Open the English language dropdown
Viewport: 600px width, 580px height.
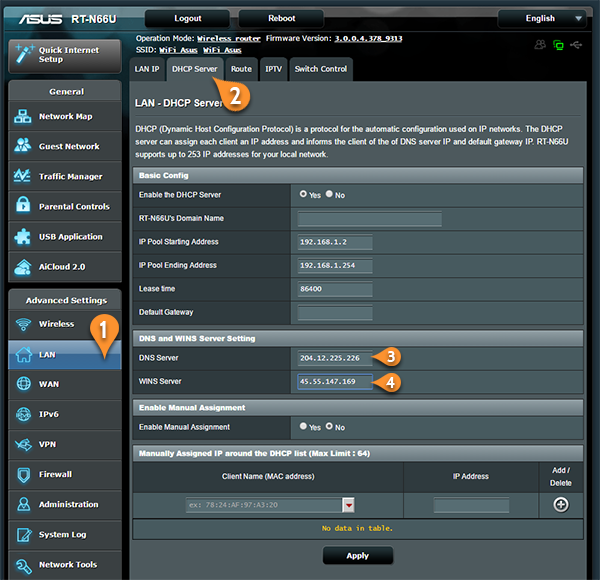542,18
